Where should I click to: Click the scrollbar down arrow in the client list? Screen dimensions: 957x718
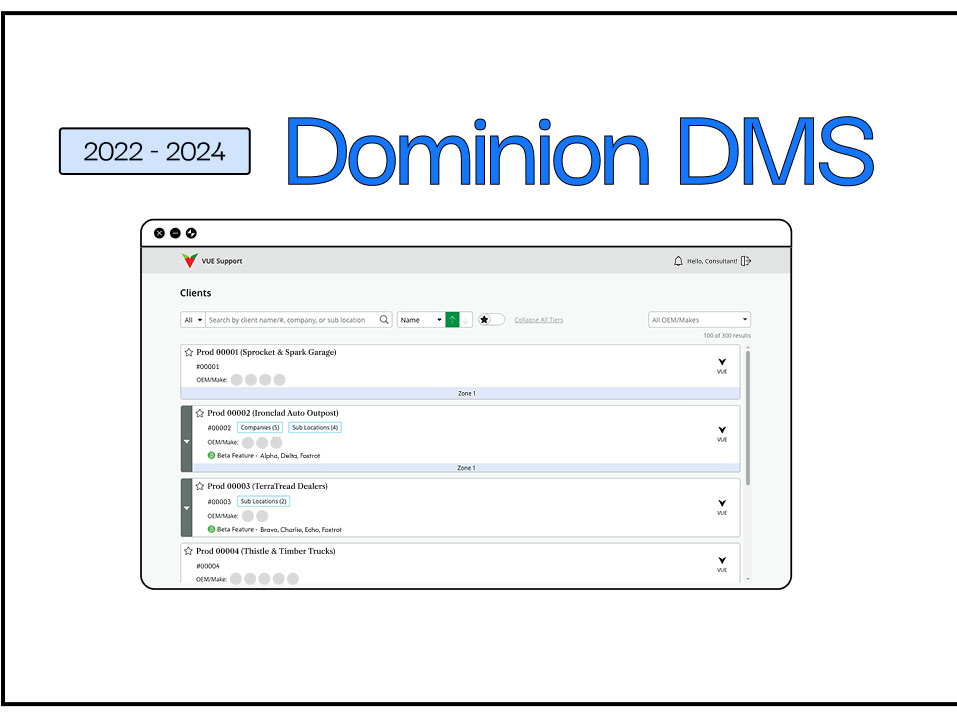748,579
